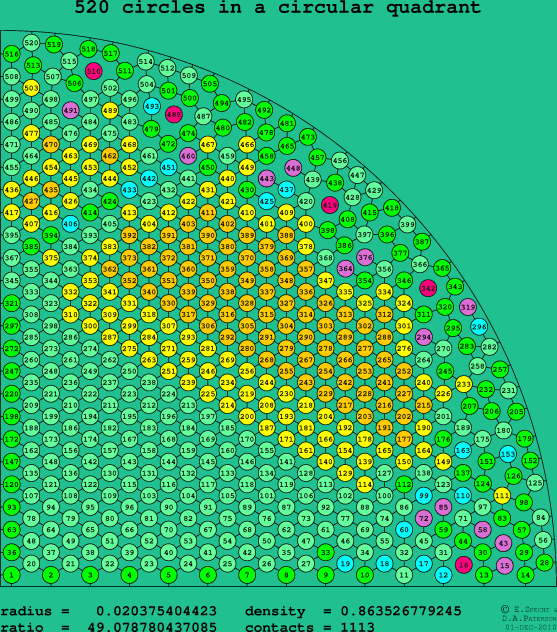Pick the cyan circle labeled 18

pos(384,563)
